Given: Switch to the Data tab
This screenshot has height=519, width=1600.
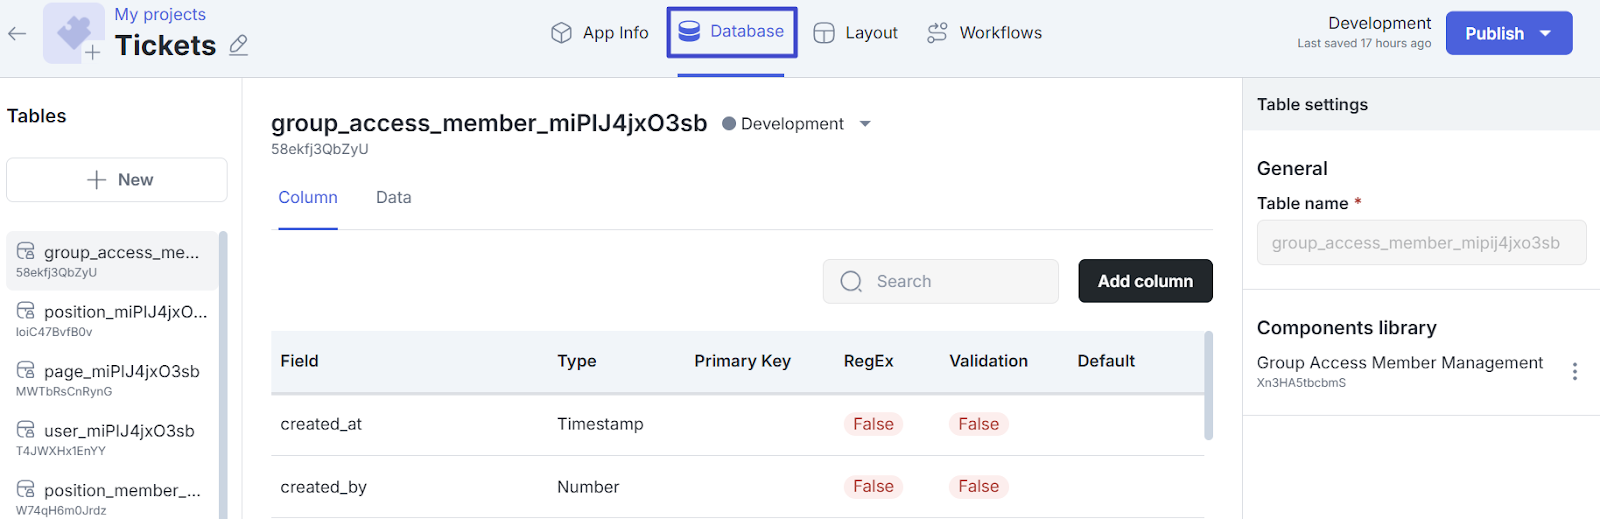Looking at the screenshot, I should 393,198.
